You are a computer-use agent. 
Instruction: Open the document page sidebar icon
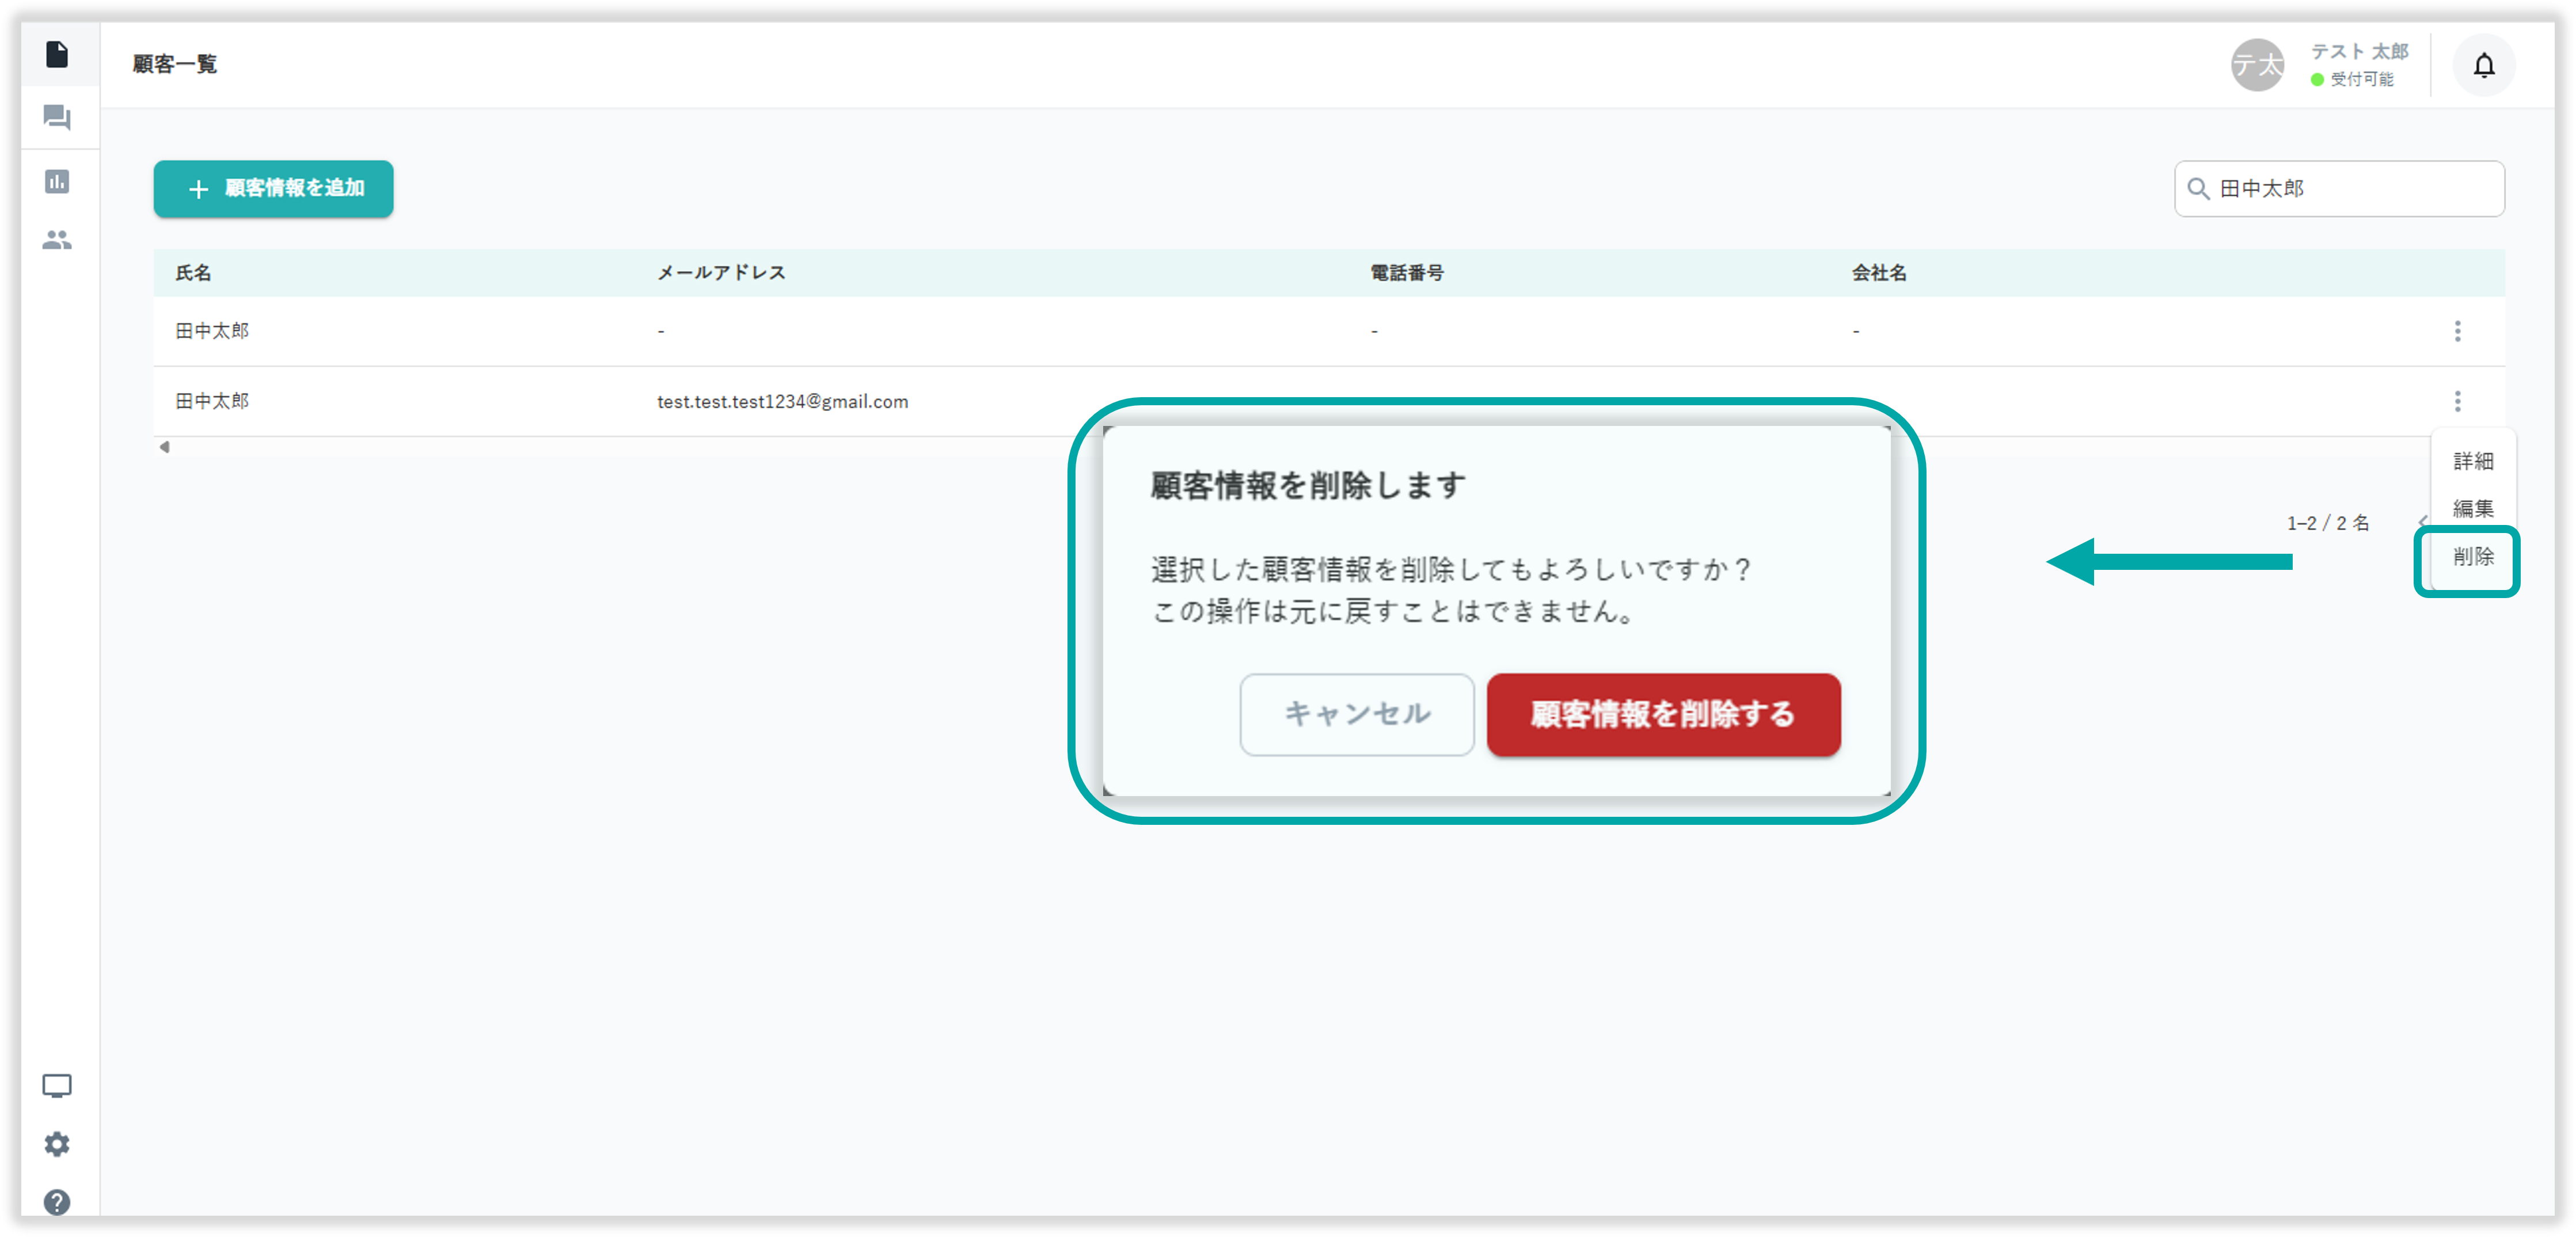[57, 54]
